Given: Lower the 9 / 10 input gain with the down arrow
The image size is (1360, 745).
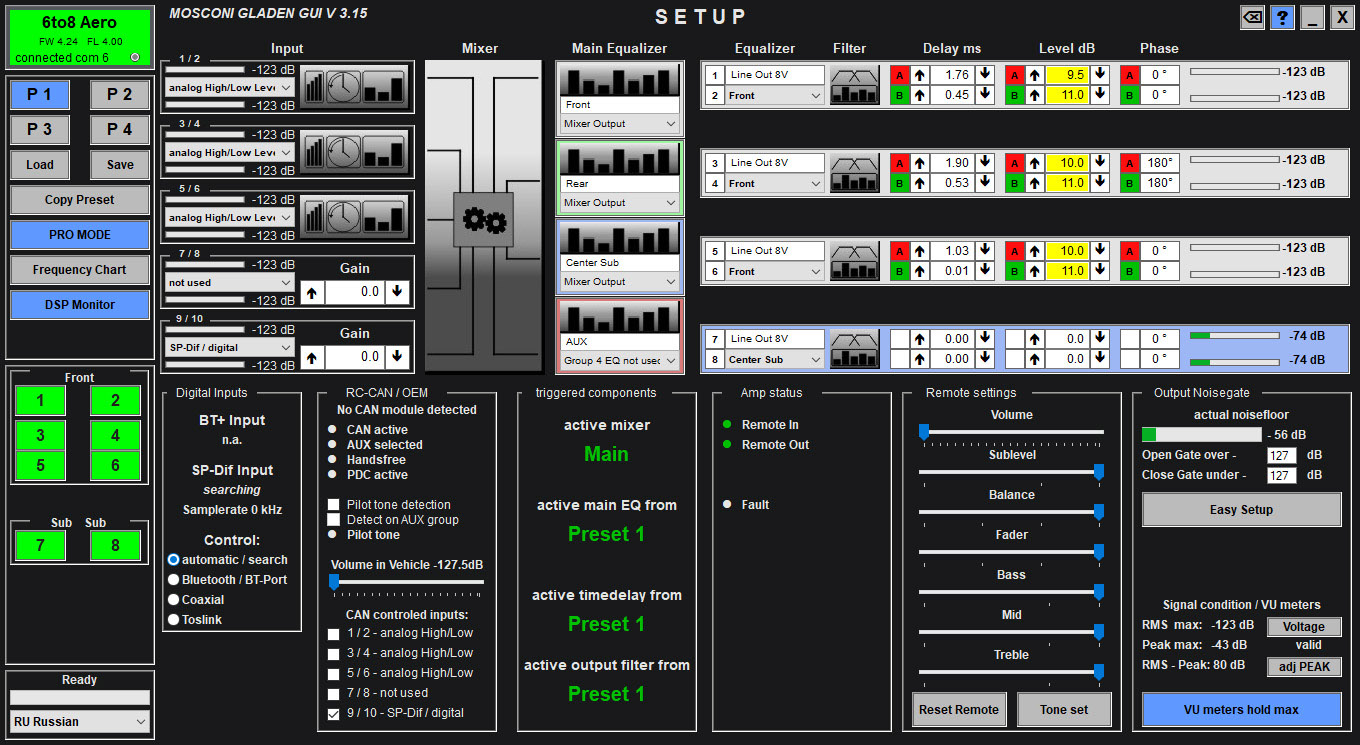Looking at the screenshot, I should 398,356.
